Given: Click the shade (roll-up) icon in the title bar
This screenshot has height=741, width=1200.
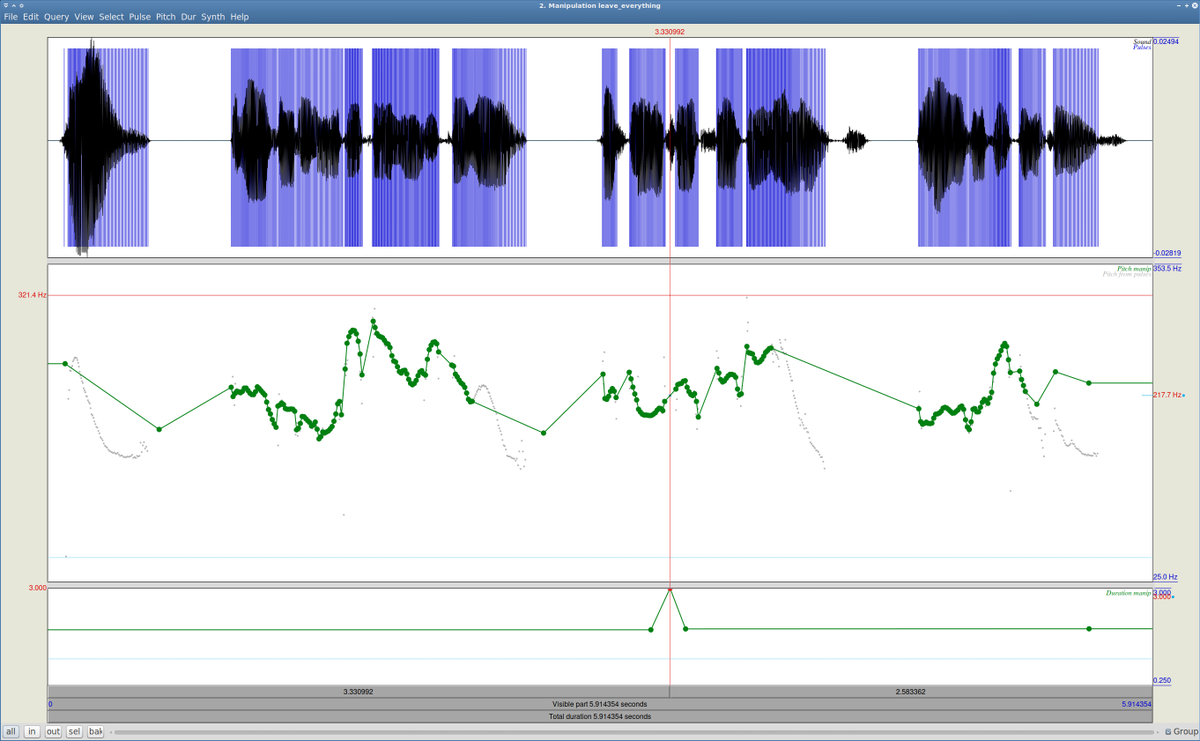Looking at the screenshot, I should [14, 6].
